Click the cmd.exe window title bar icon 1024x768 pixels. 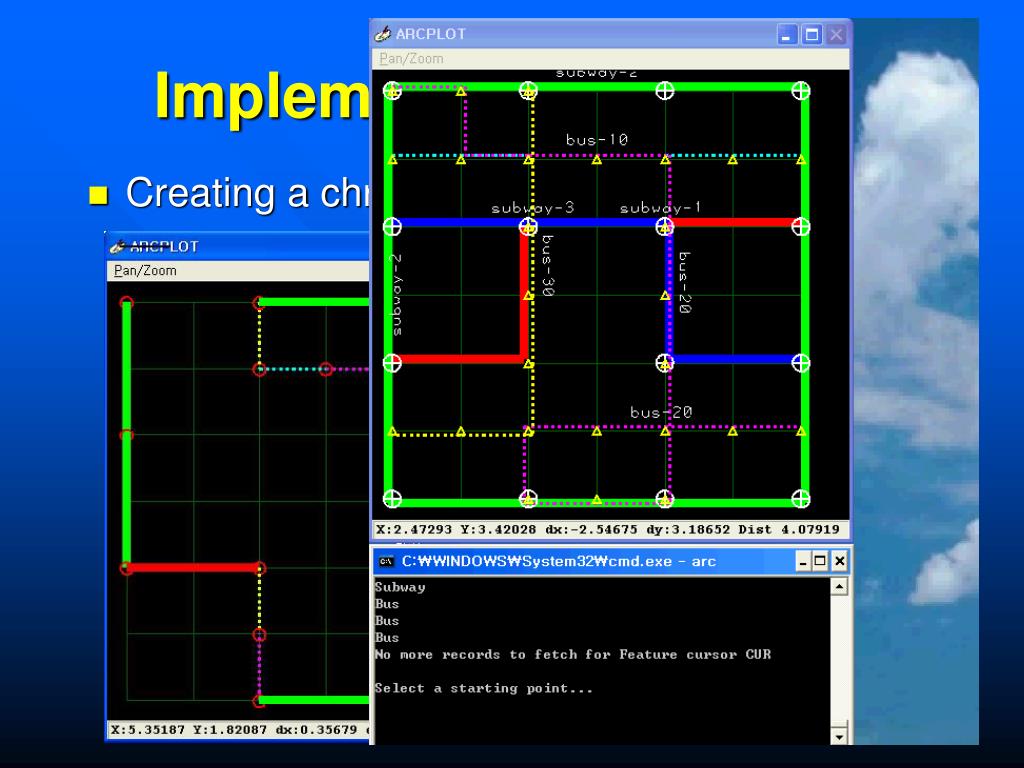386,561
